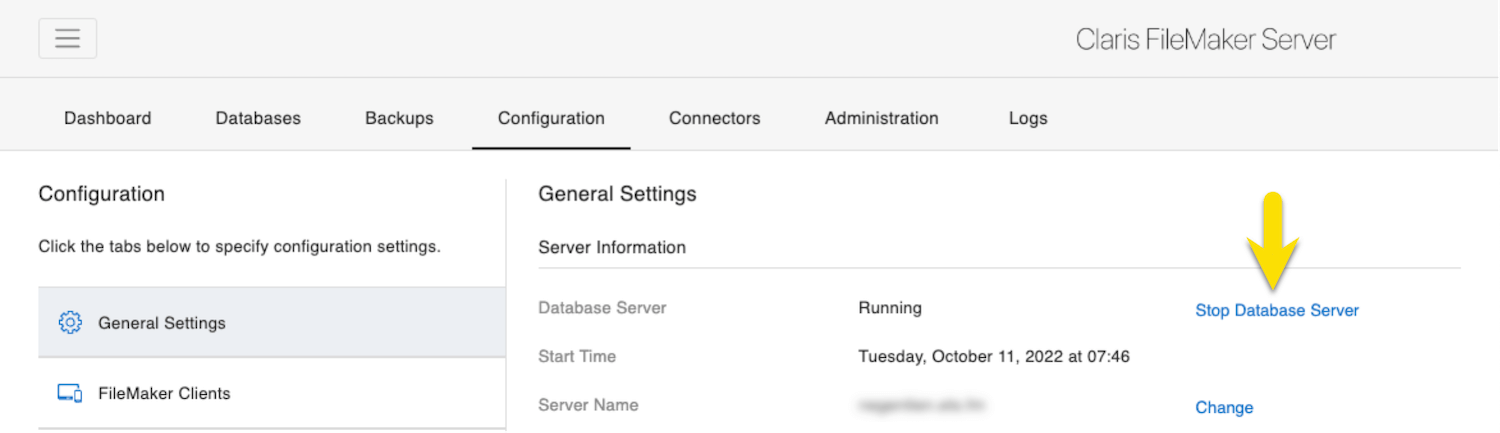Open the Connectors tab

(714, 118)
